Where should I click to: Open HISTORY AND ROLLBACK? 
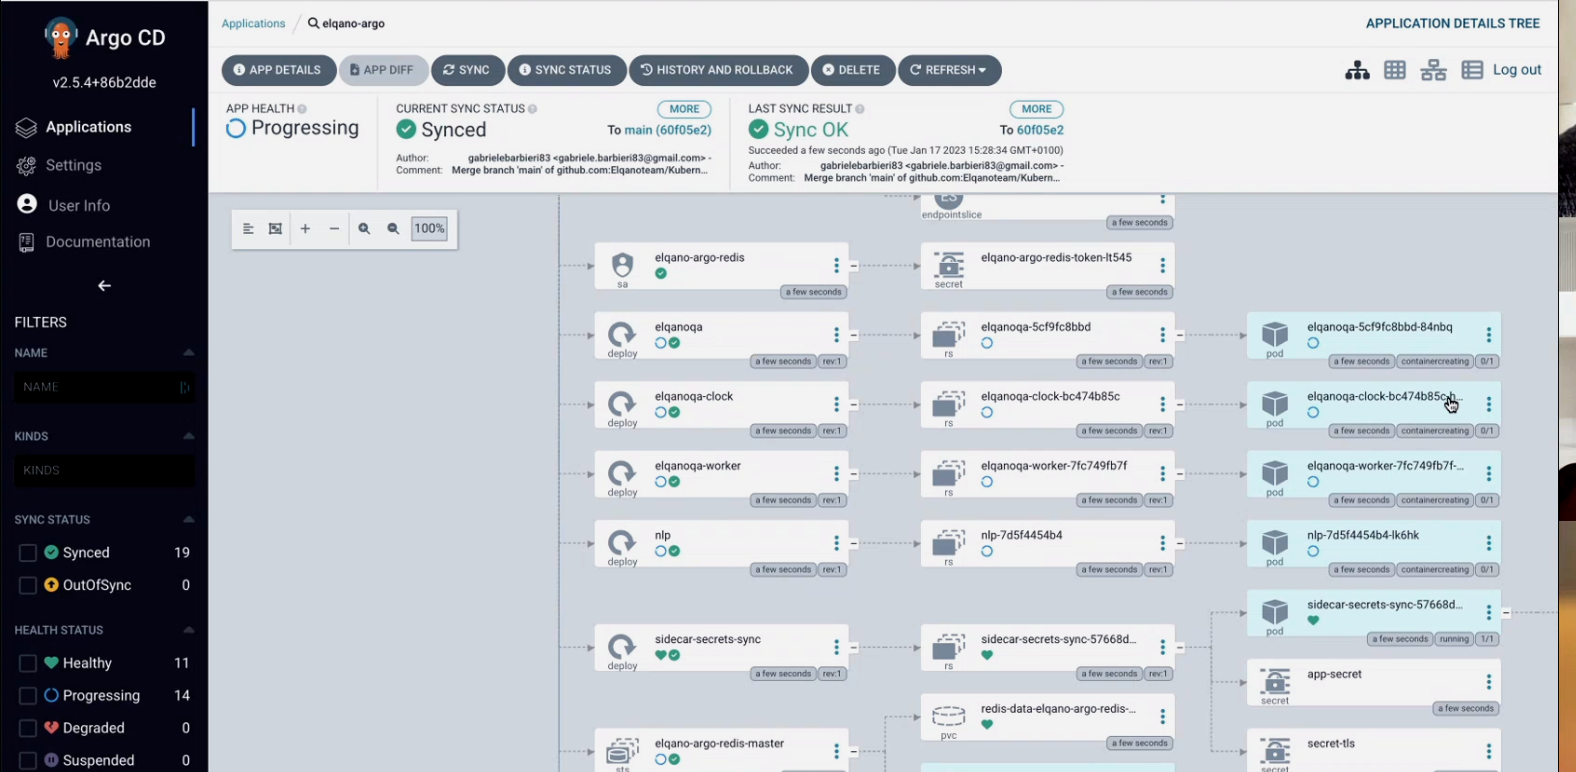coord(718,70)
